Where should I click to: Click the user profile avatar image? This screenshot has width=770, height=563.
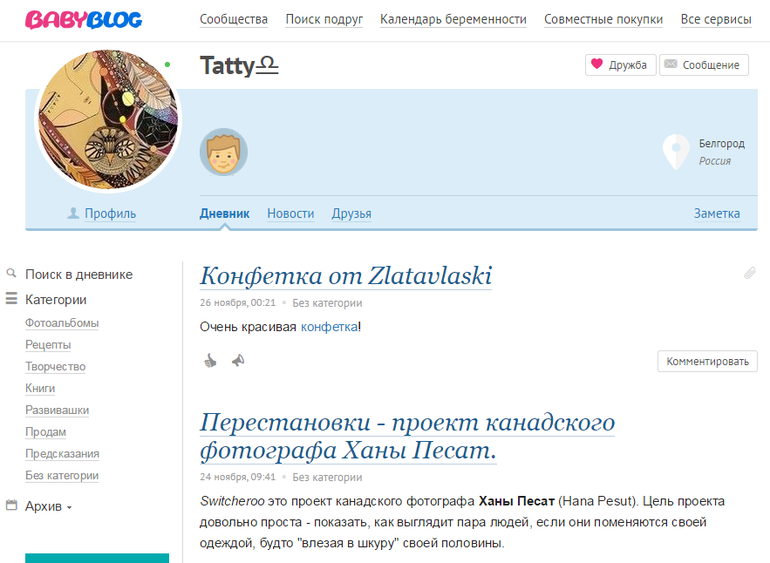click(108, 119)
